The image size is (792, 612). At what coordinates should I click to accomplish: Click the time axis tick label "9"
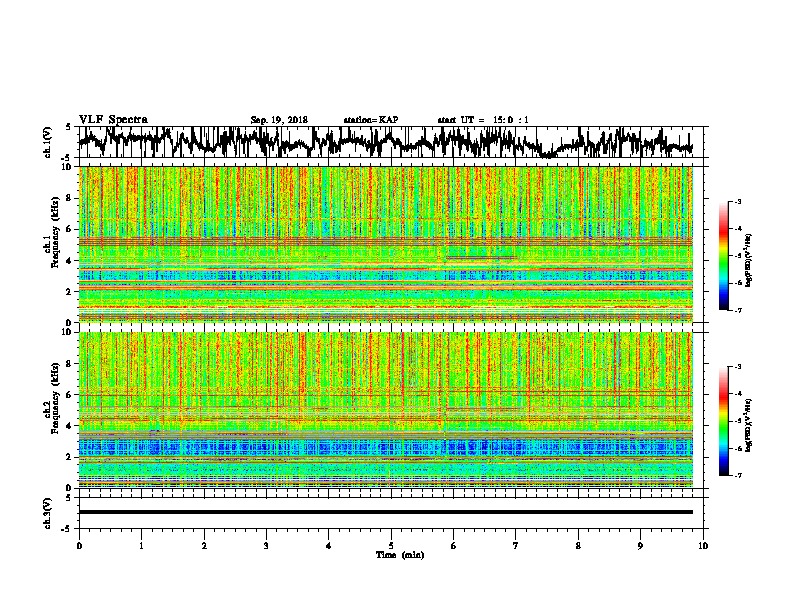tap(640, 545)
